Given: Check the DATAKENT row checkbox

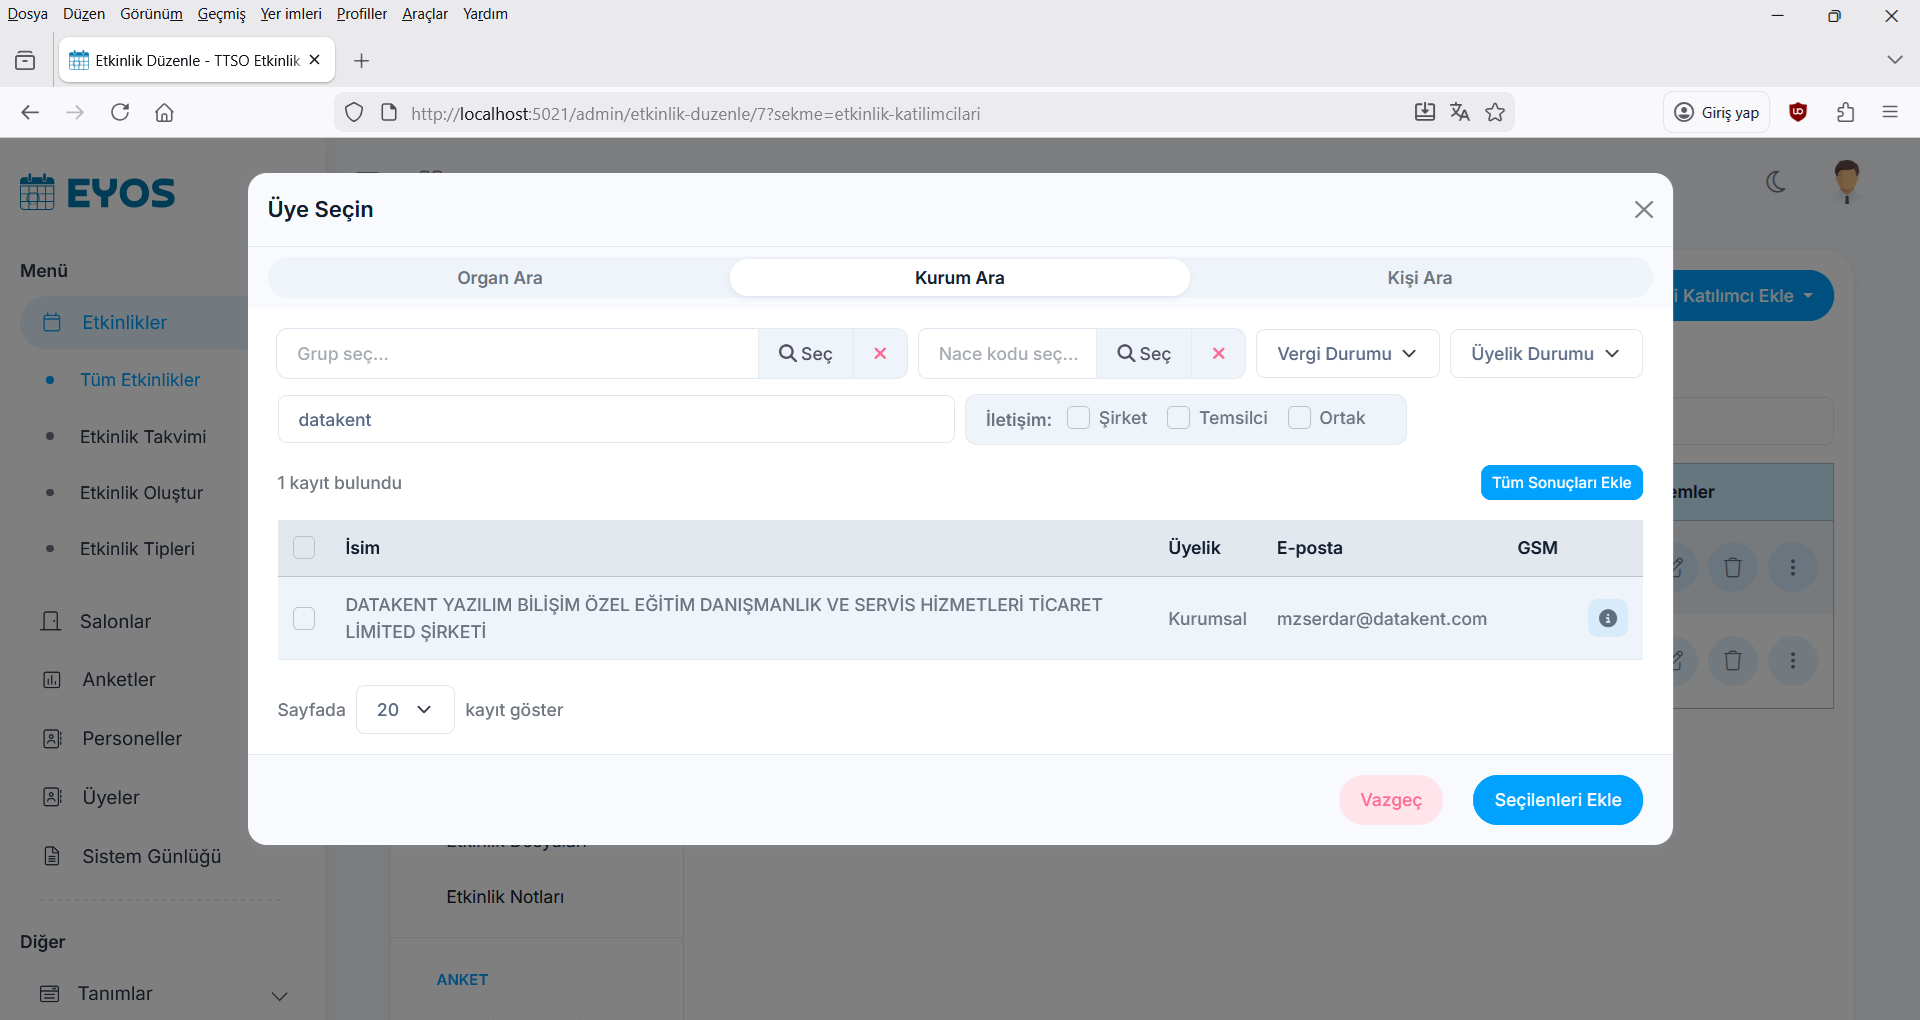Looking at the screenshot, I should click(x=304, y=619).
